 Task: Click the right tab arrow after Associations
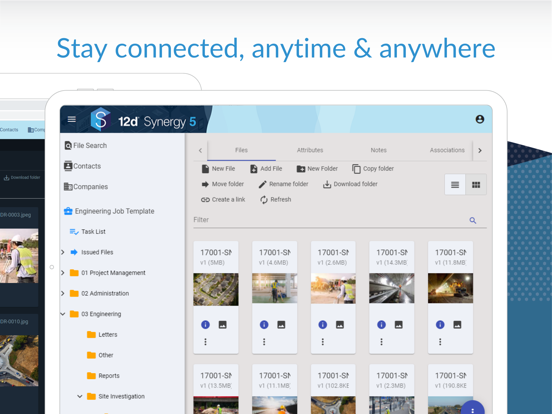(480, 150)
